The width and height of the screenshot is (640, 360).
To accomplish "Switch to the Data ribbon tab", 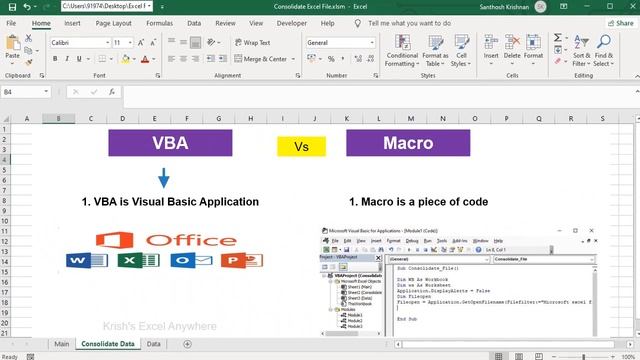I will coord(194,24).
